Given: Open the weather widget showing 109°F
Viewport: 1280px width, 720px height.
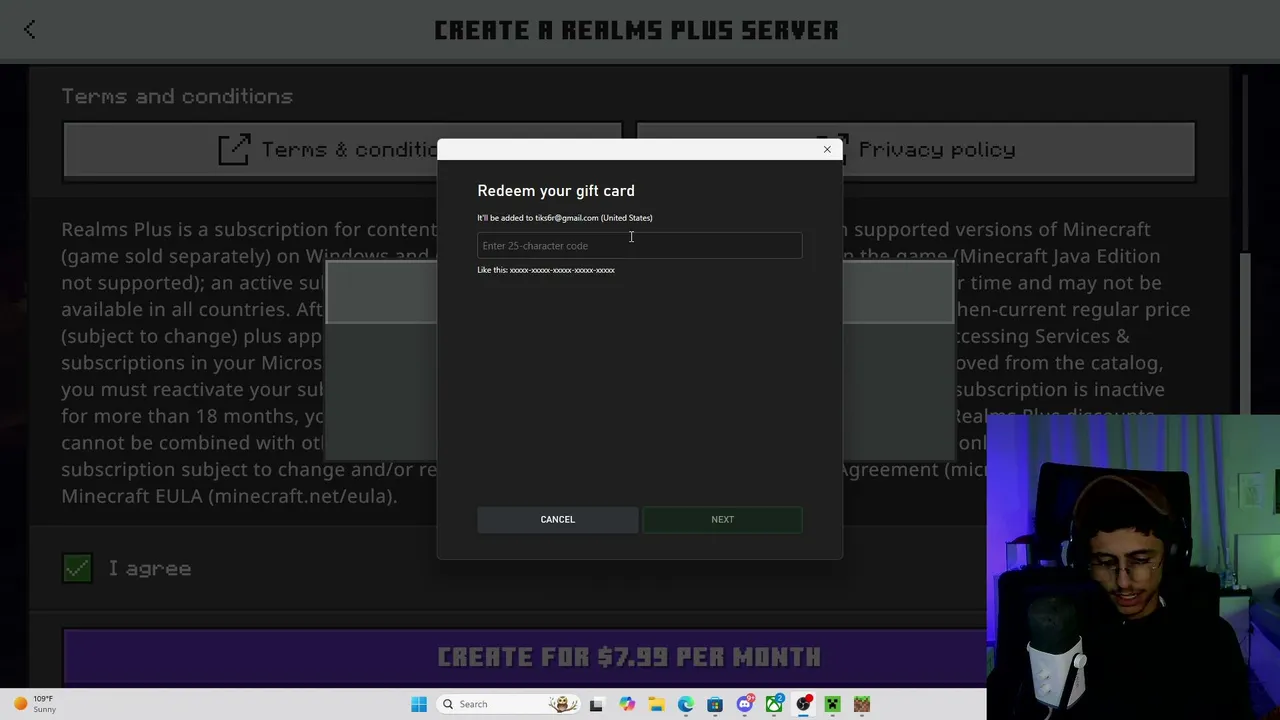Looking at the screenshot, I should tap(35, 704).
